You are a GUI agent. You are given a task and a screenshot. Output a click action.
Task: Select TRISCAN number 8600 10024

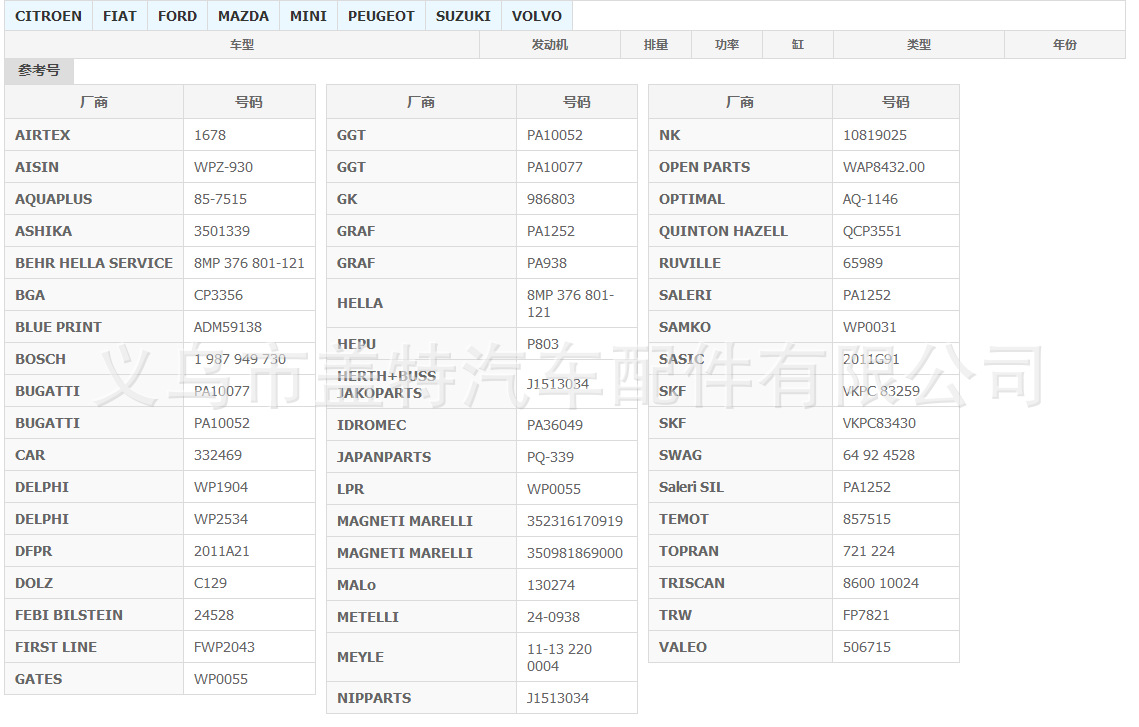point(896,583)
